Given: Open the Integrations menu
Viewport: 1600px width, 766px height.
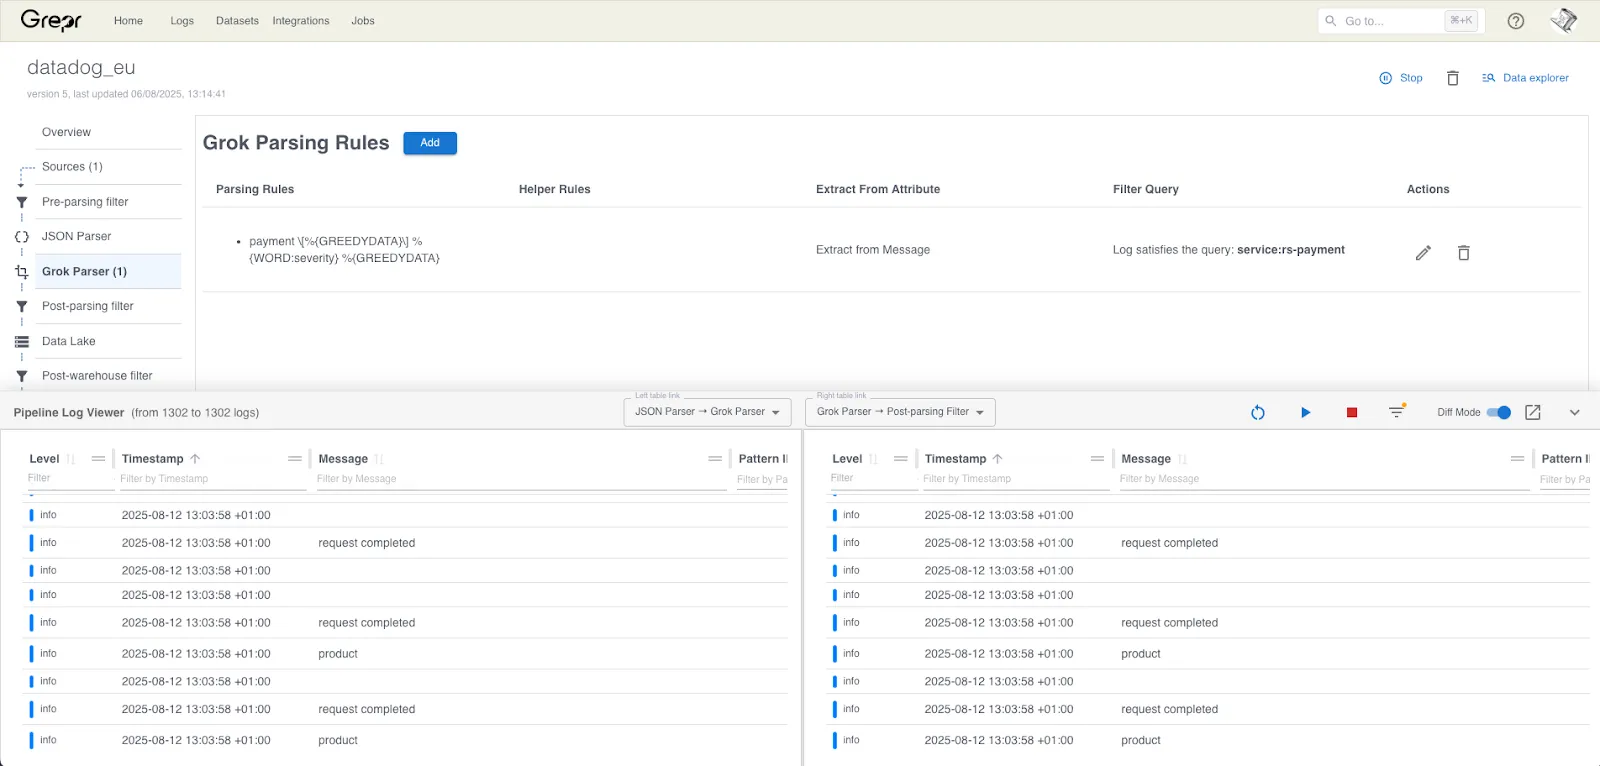Looking at the screenshot, I should [x=301, y=21].
